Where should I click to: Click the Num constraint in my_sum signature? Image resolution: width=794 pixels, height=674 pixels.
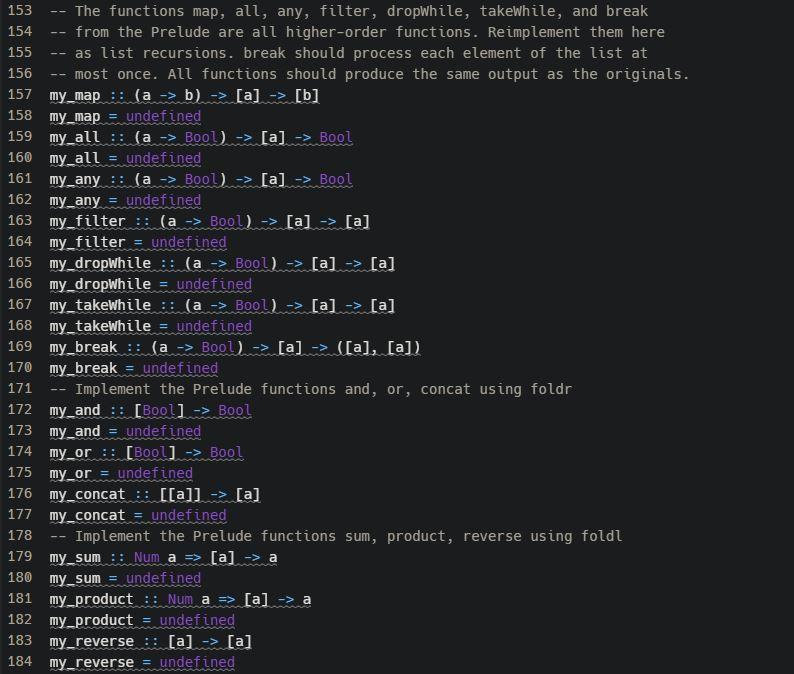point(146,558)
